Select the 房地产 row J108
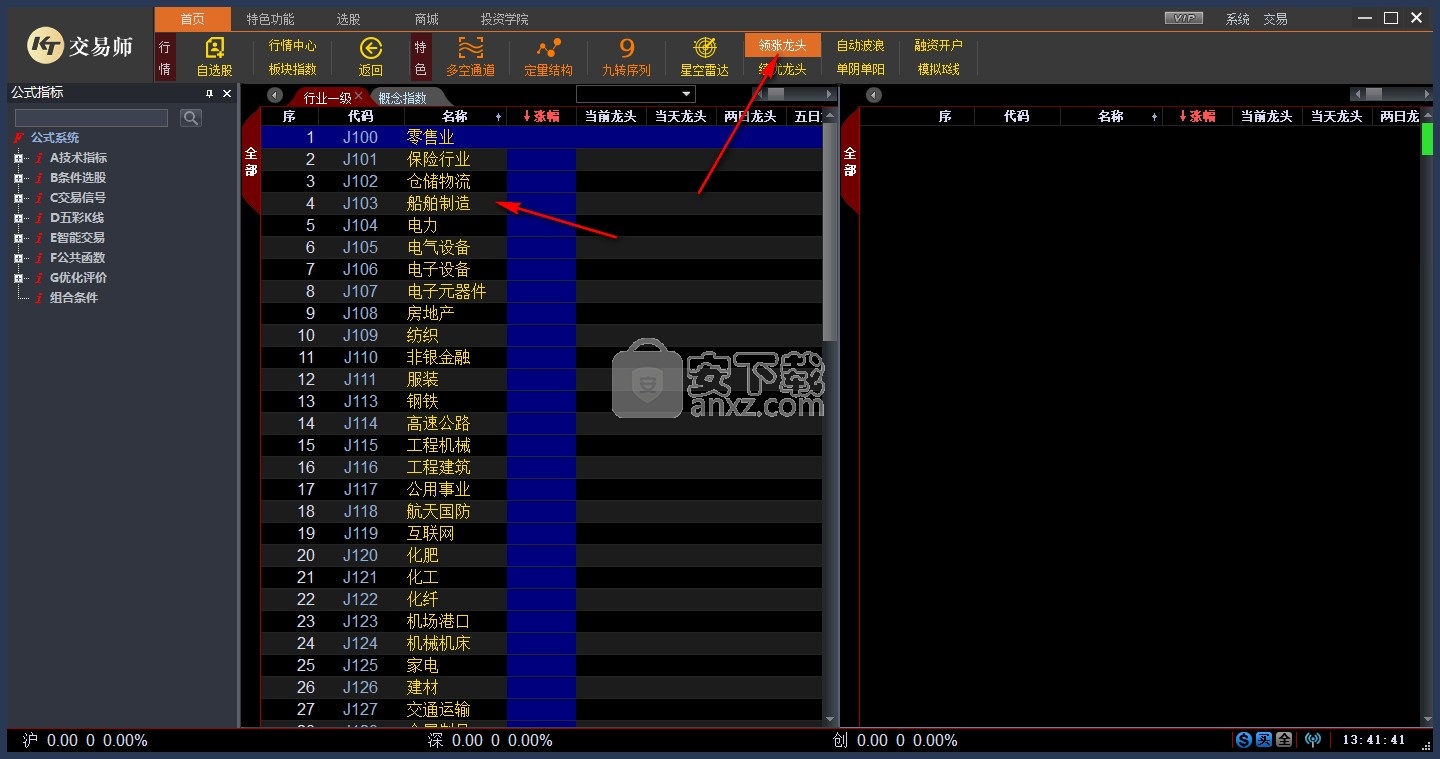The height and width of the screenshot is (759, 1440). point(542,313)
